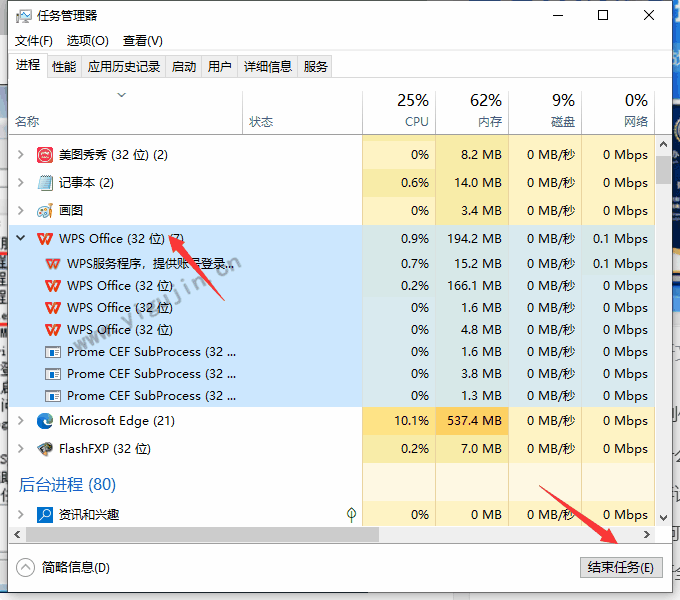Select the 资讯和兴趣 row name
680x600 pixels.
(89, 515)
